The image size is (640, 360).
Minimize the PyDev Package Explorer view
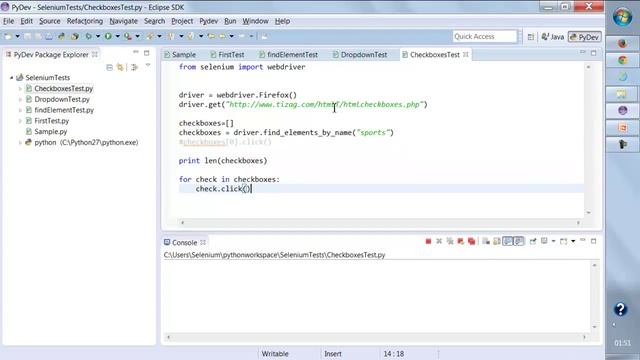pyautogui.click(x=136, y=53)
